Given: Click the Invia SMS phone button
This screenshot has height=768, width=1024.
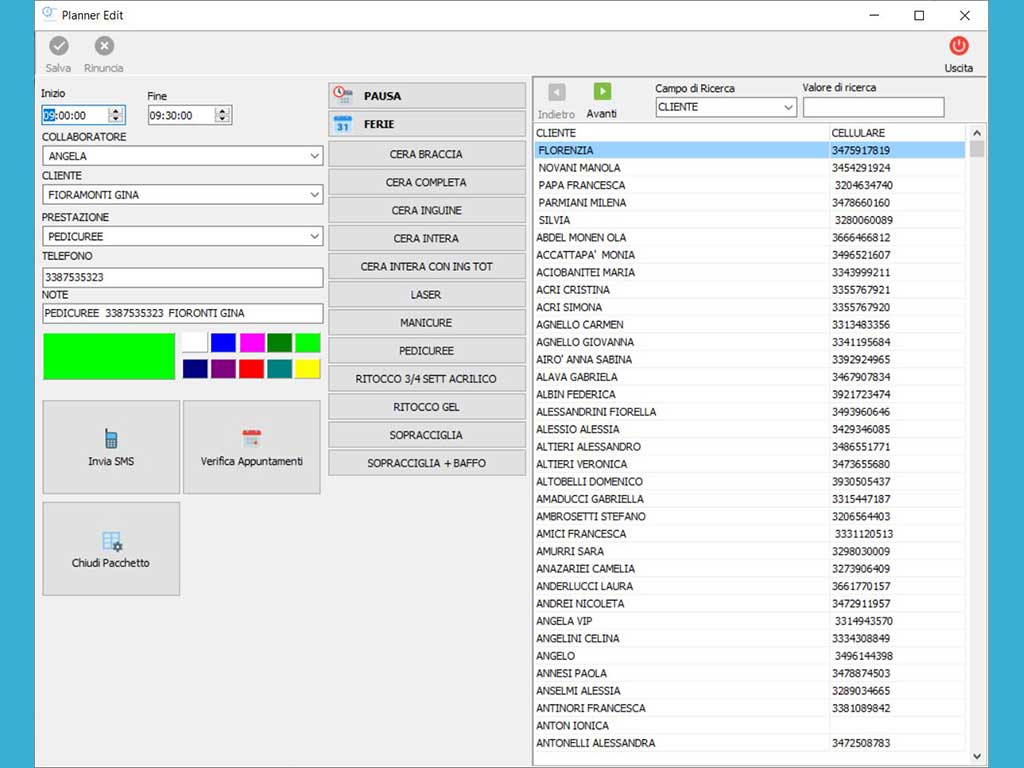Looking at the screenshot, I should click(x=111, y=447).
